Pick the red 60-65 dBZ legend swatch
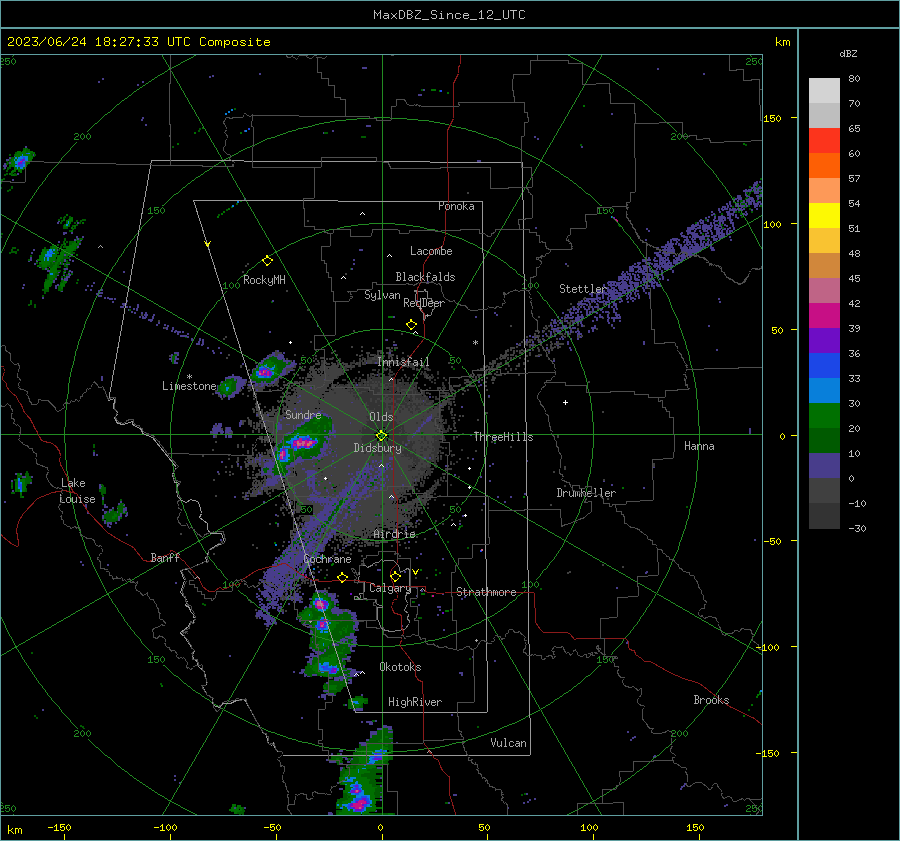Image resolution: width=900 pixels, height=841 pixels. 824,141
